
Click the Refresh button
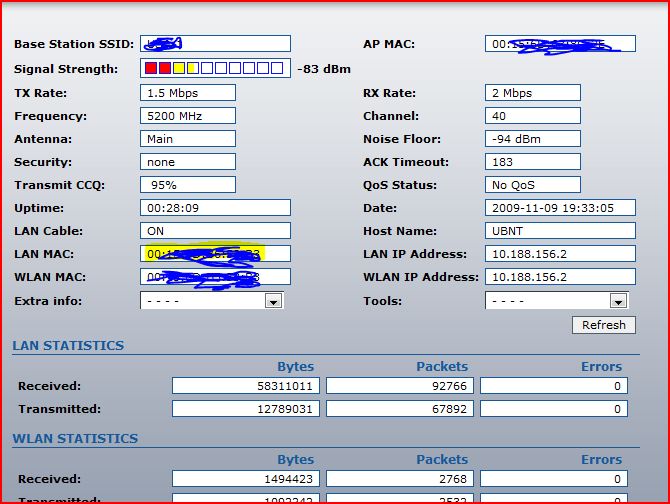pos(603,325)
